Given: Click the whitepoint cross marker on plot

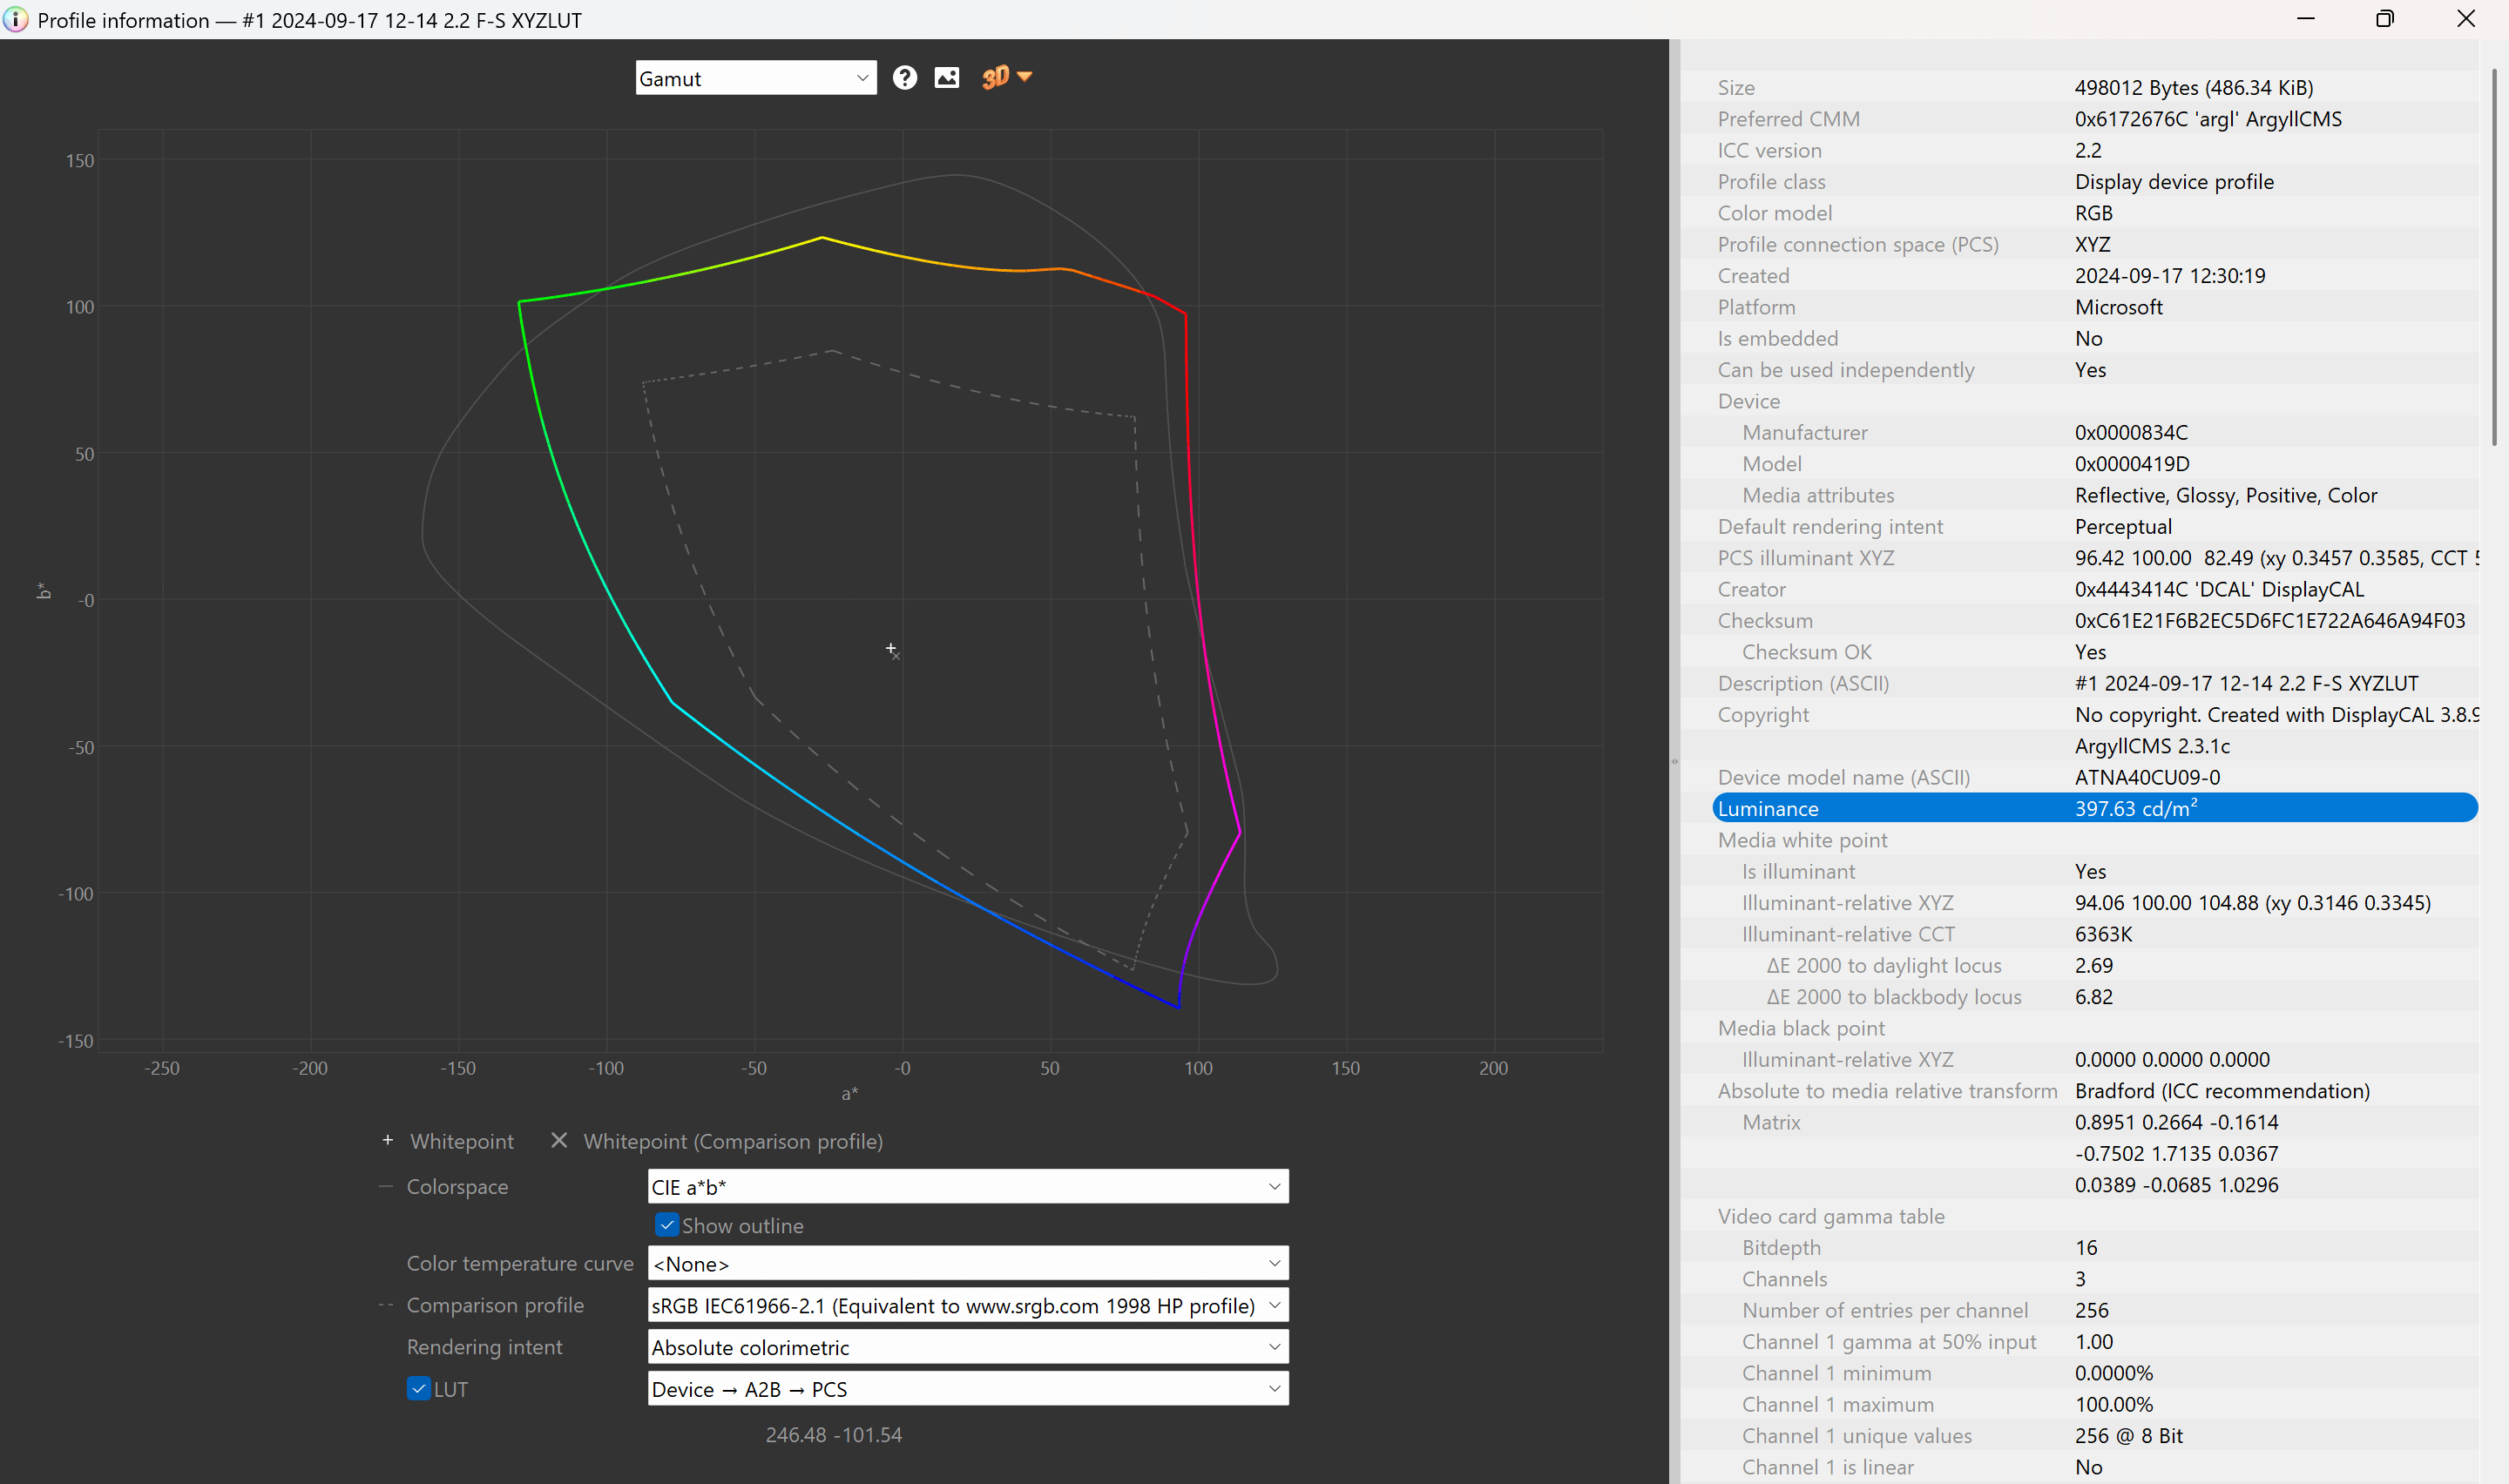Looking at the screenshot, I should tap(890, 648).
